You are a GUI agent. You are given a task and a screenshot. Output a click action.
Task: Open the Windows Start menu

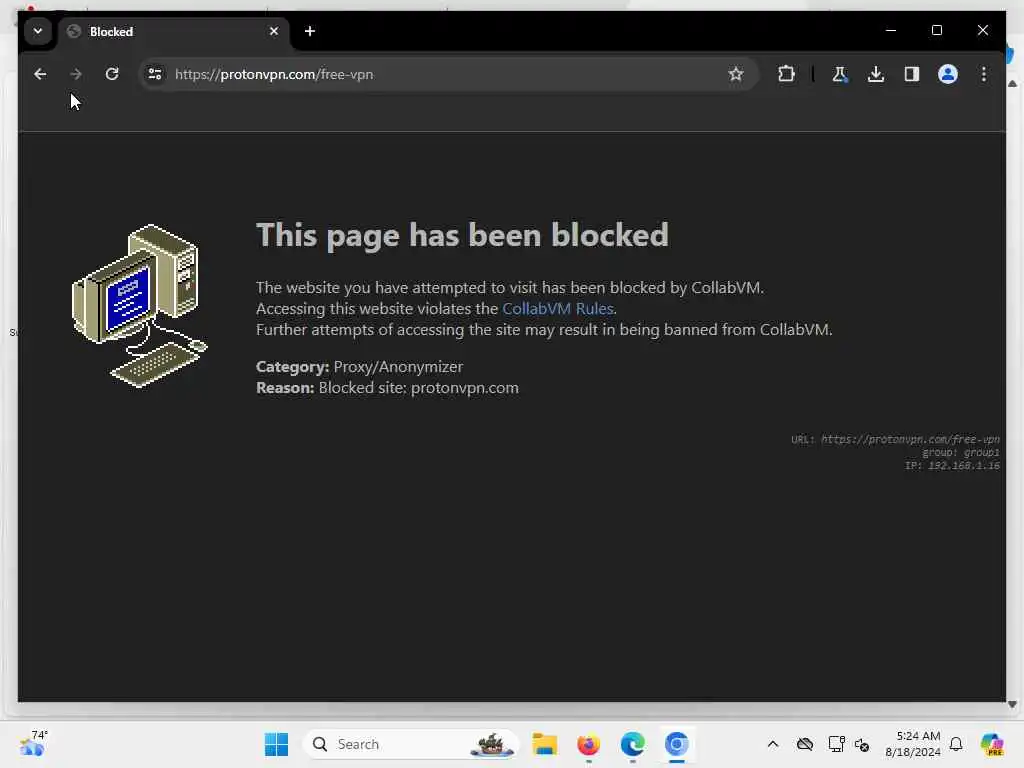[x=276, y=744]
